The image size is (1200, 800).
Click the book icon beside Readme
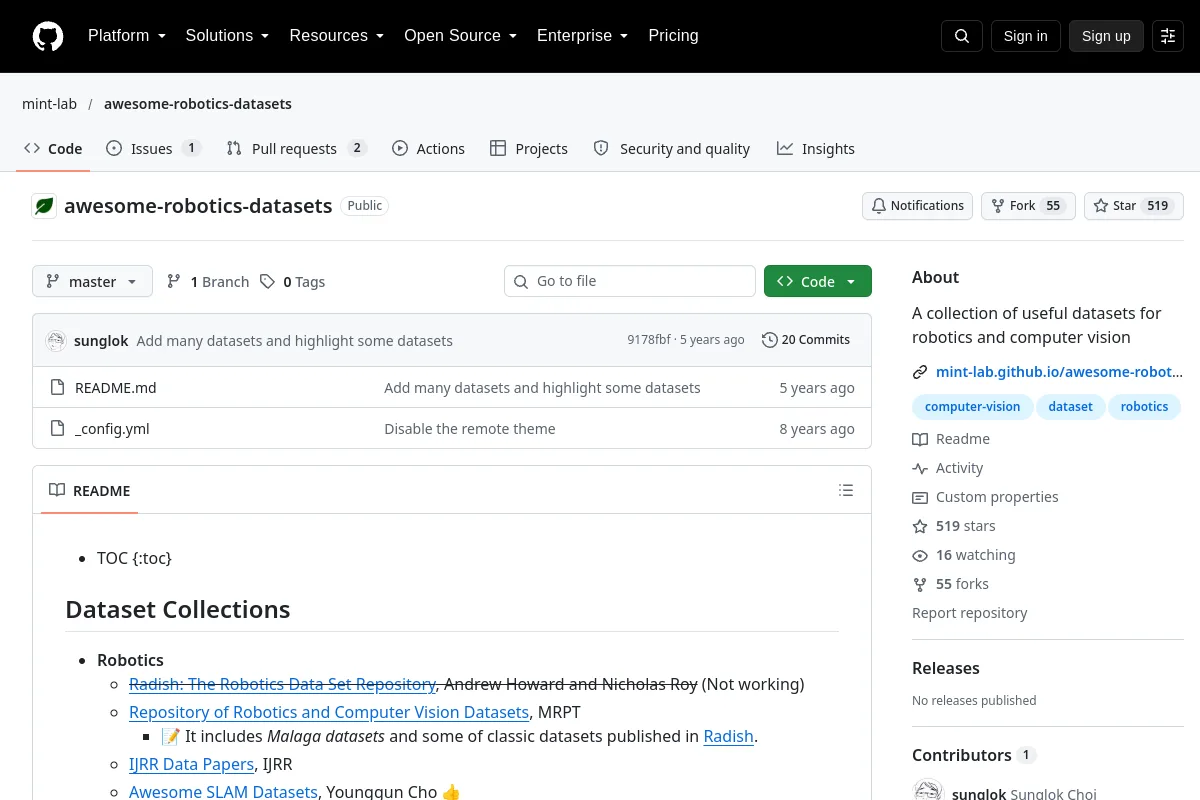coord(920,439)
